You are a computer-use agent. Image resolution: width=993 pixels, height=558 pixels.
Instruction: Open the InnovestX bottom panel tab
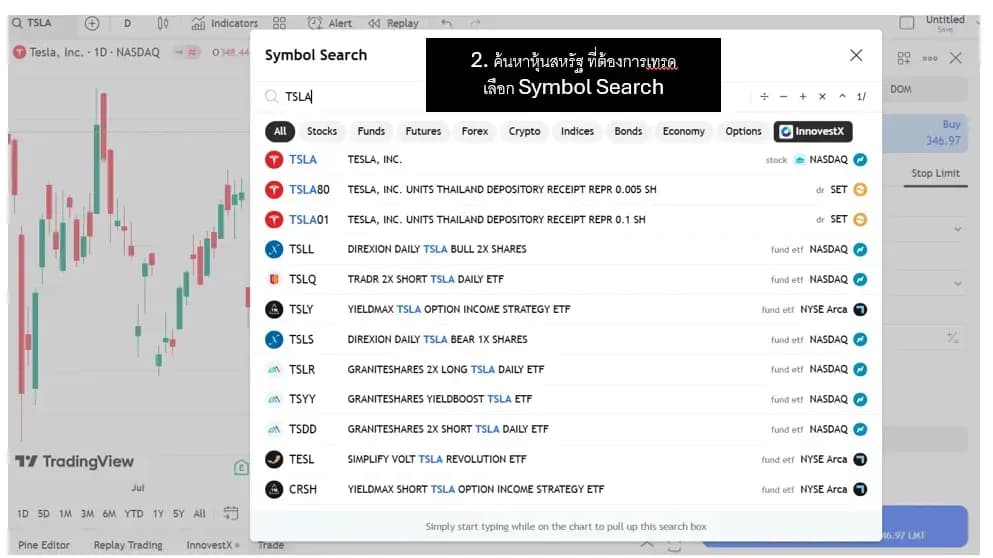(x=212, y=545)
